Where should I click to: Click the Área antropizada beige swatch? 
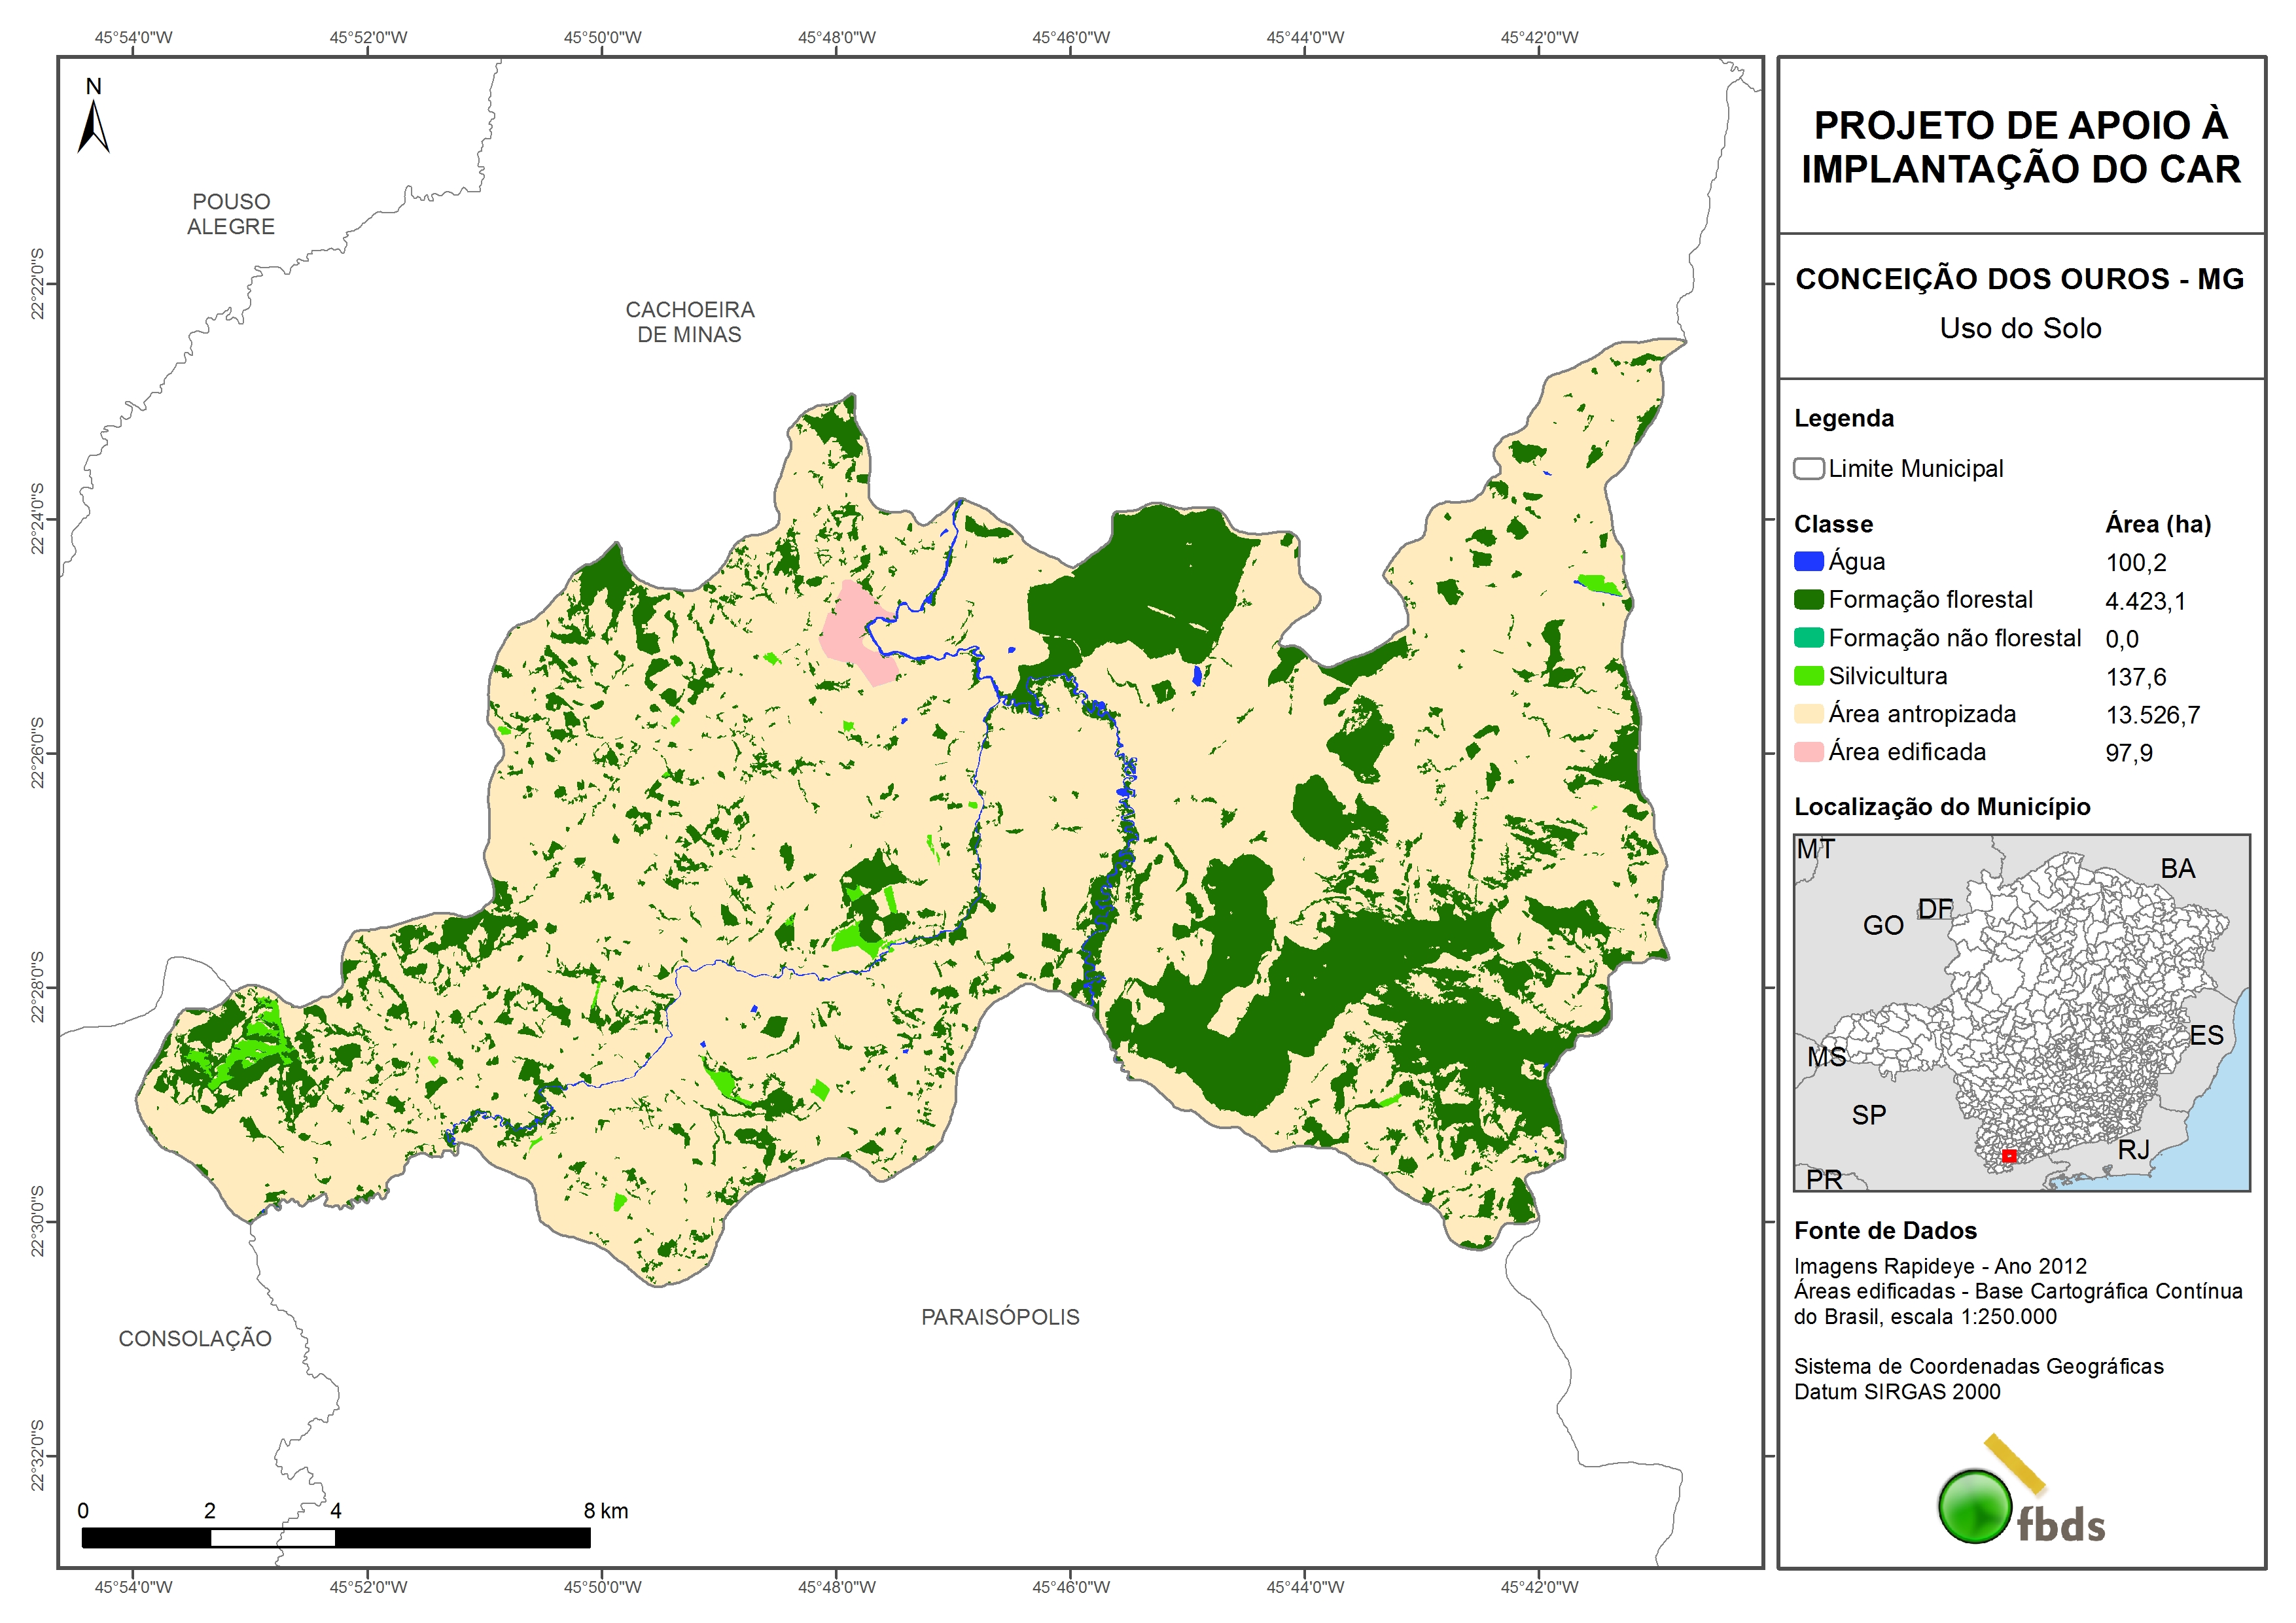pos(1808,713)
